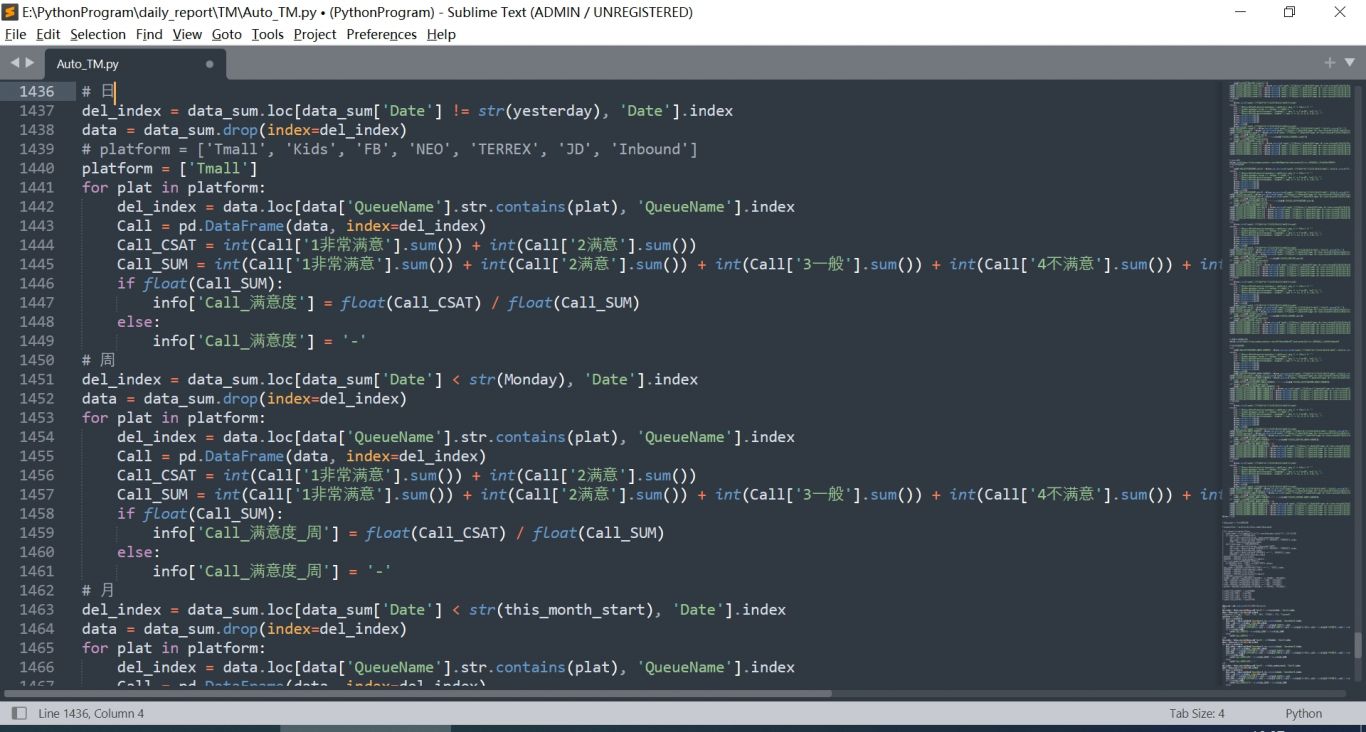Image resolution: width=1366 pixels, height=732 pixels.
Task: Change Python syntax in status bar
Action: pos(1304,713)
